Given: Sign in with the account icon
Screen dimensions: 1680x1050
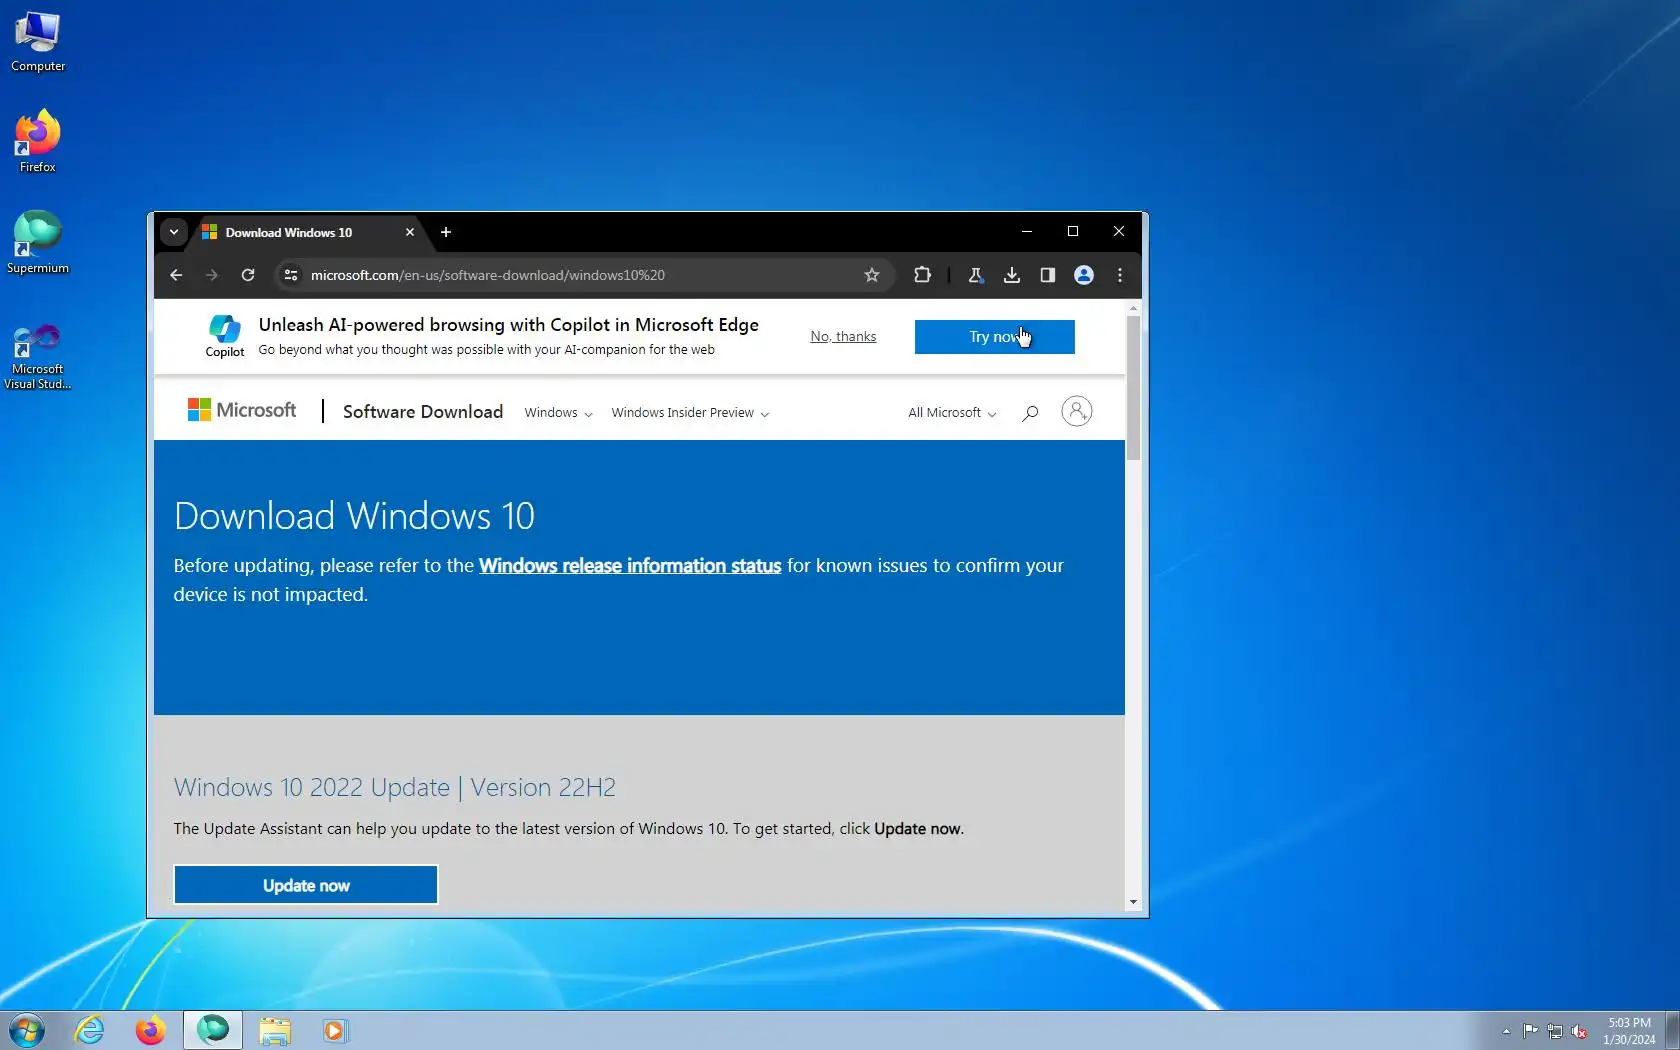Looking at the screenshot, I should [x=1077, y=411].
